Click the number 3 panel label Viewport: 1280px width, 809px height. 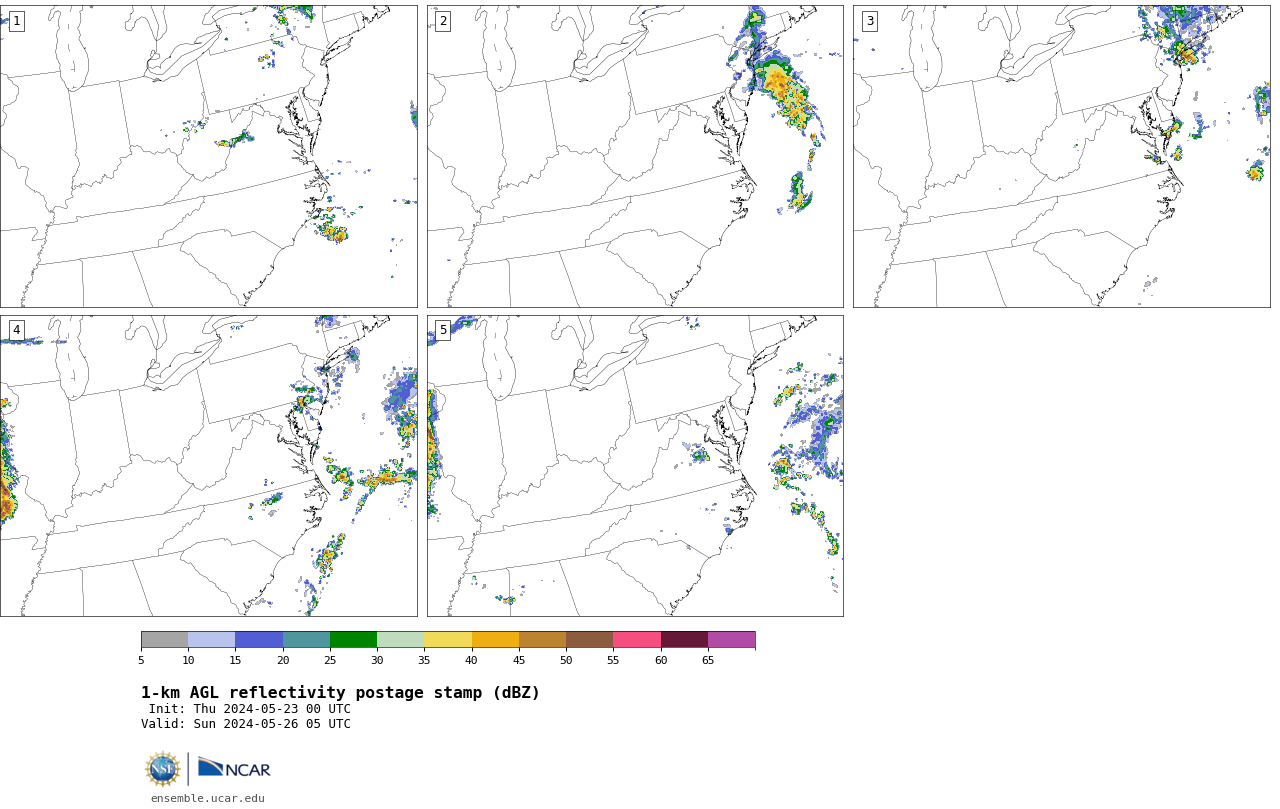(x=869, y=21)
